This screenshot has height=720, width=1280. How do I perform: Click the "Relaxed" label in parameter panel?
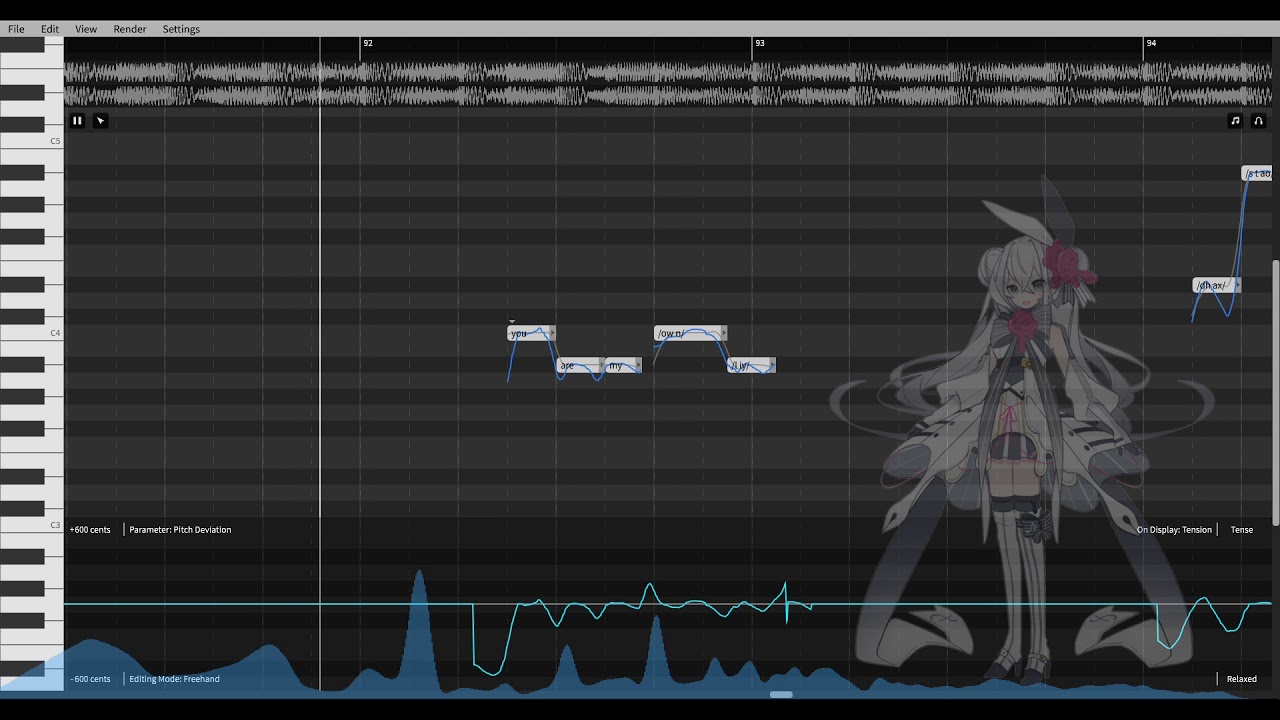click(x=1242, y=679)
